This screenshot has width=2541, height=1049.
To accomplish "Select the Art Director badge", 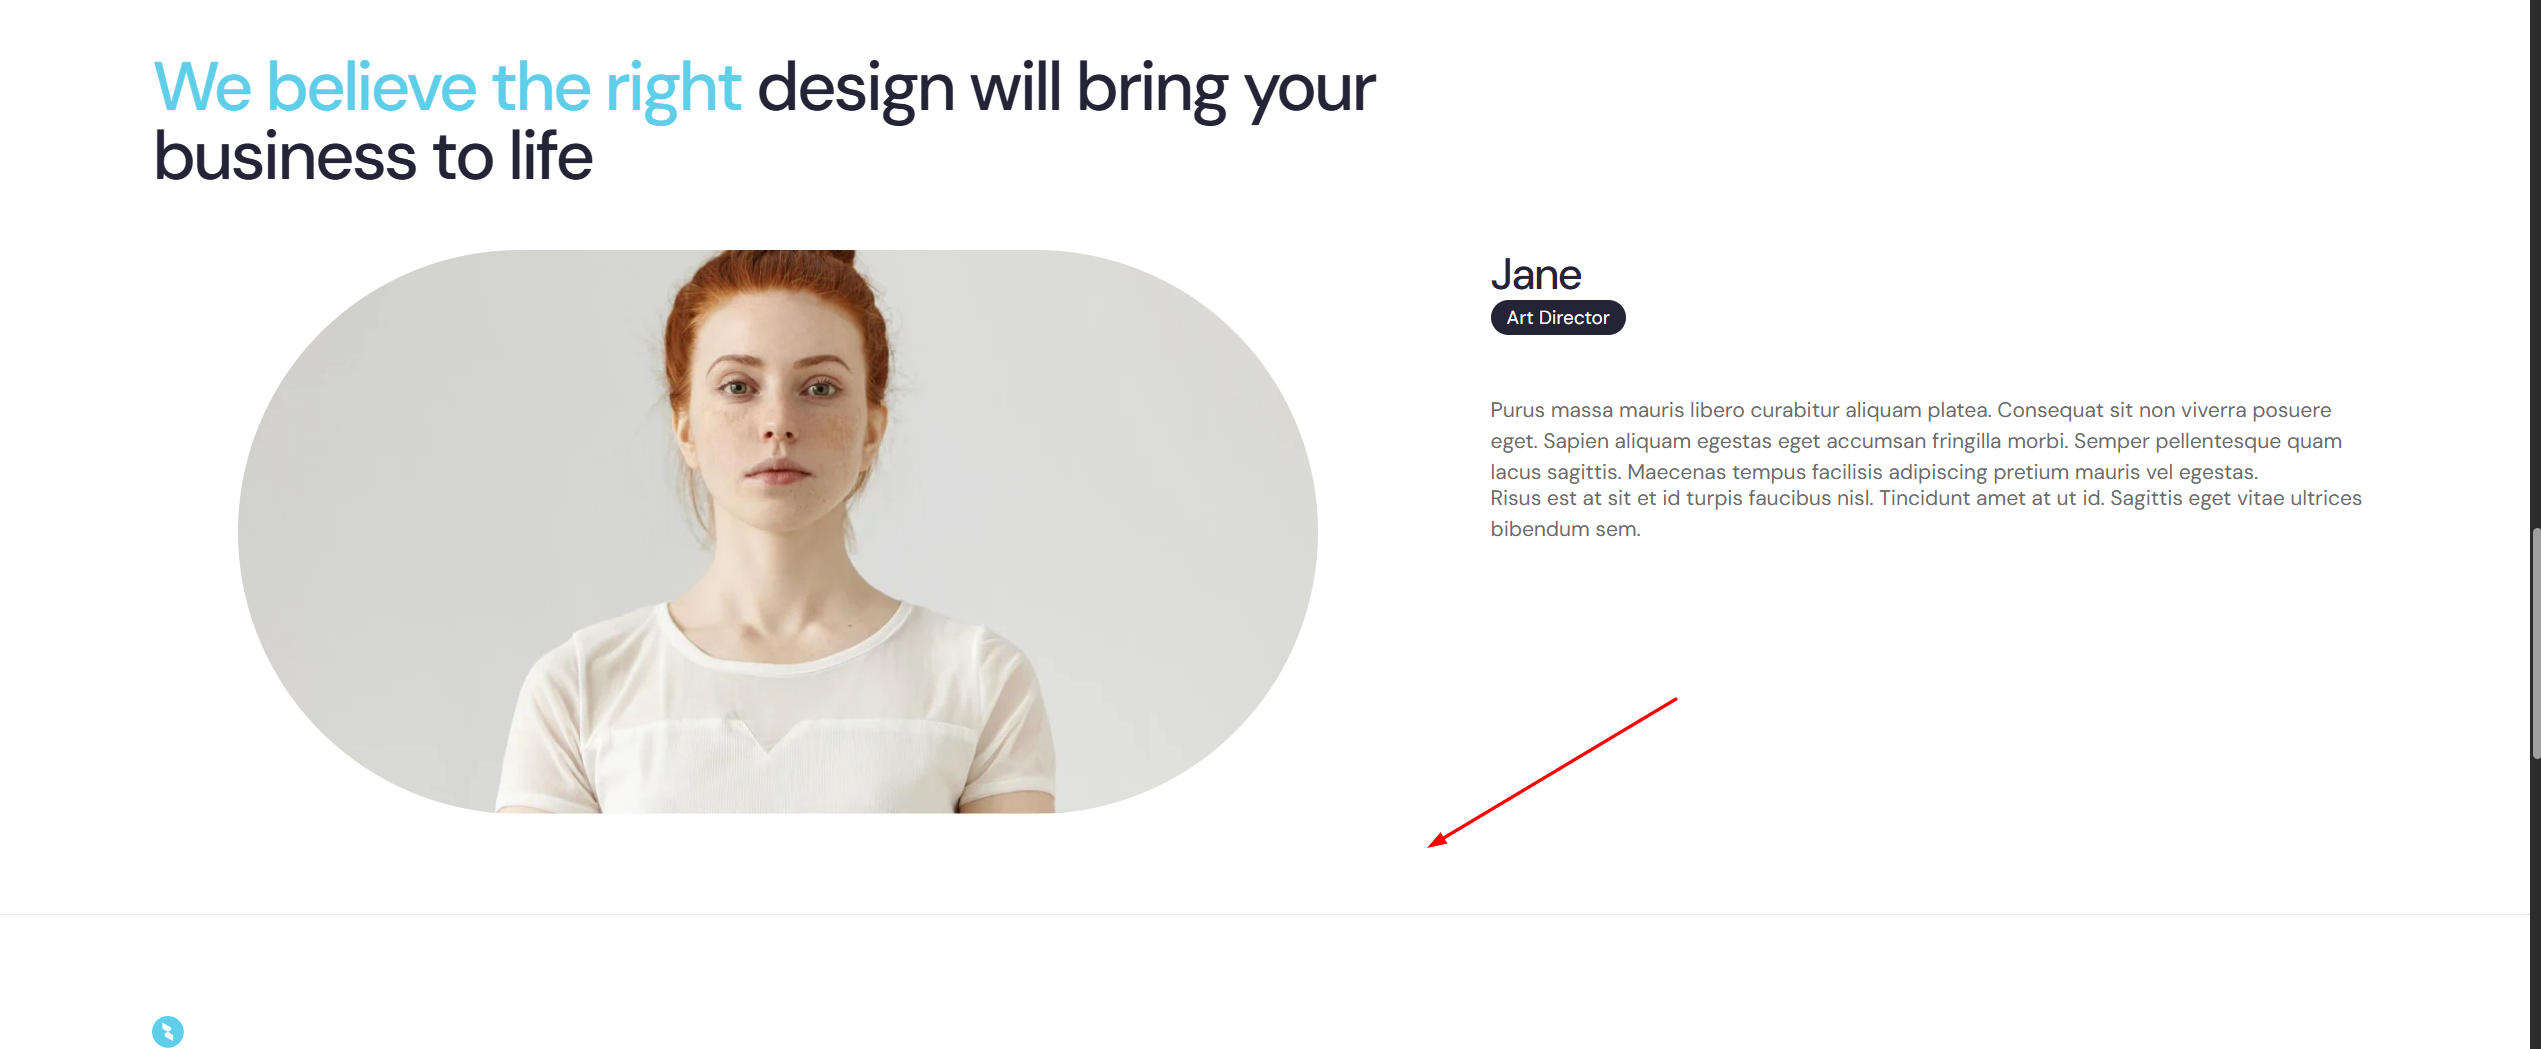I will (1557, 317).
